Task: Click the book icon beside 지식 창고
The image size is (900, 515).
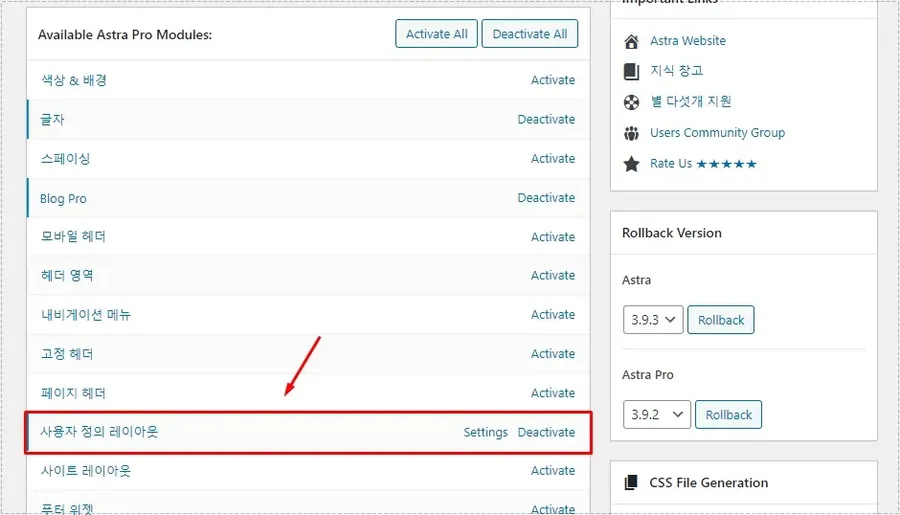Action: pyautogui.click(x=631, y=71)
